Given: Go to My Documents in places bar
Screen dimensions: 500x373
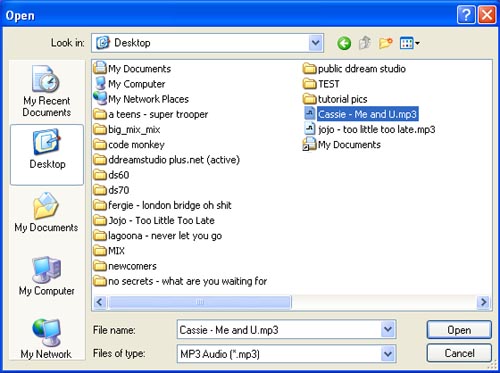Looking at the screenshot, I should click(x=46, y=212).
